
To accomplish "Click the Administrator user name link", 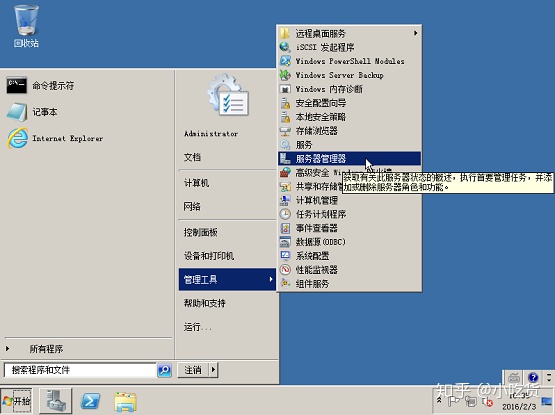I will click(x=211, y=133).
